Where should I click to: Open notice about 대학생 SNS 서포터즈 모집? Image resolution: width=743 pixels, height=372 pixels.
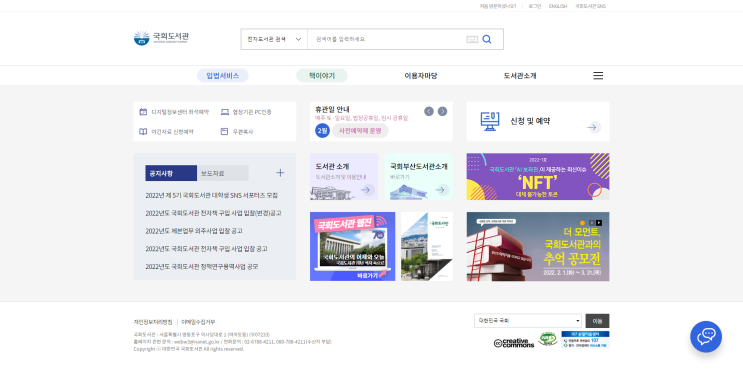coord(211,195)
